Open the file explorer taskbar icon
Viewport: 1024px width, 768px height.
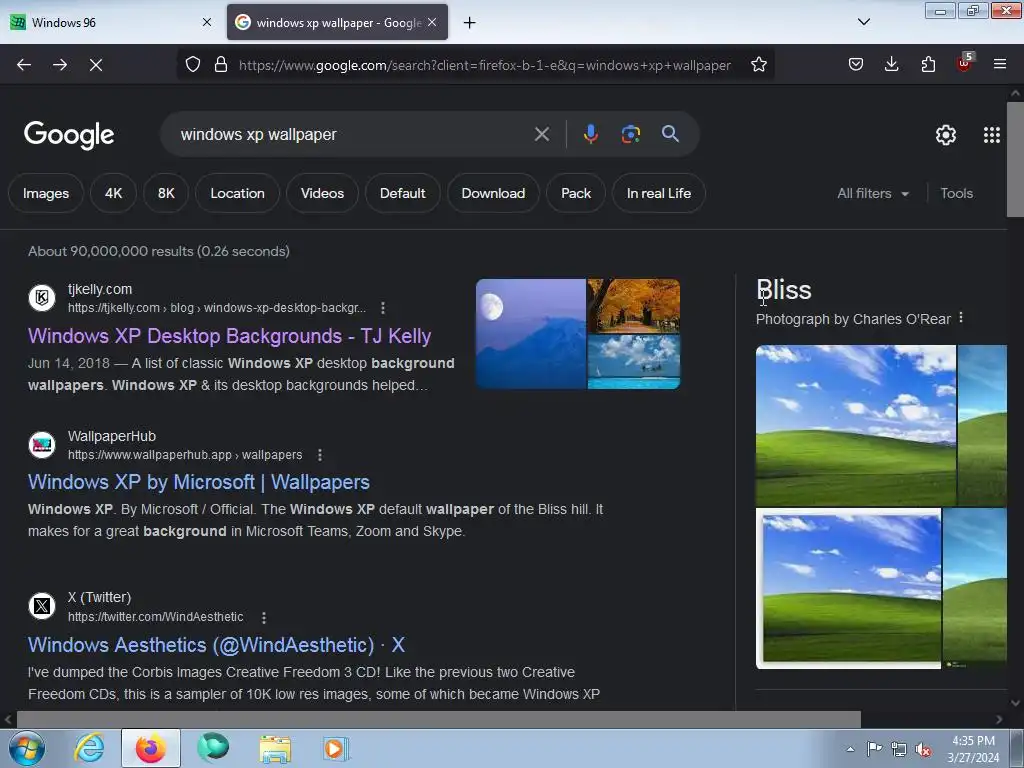[275, 748]
